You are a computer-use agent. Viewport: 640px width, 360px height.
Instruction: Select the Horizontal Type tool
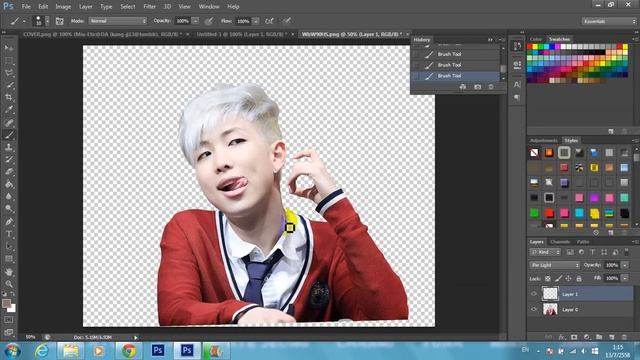pyautogui.click(x=9, y=234)
